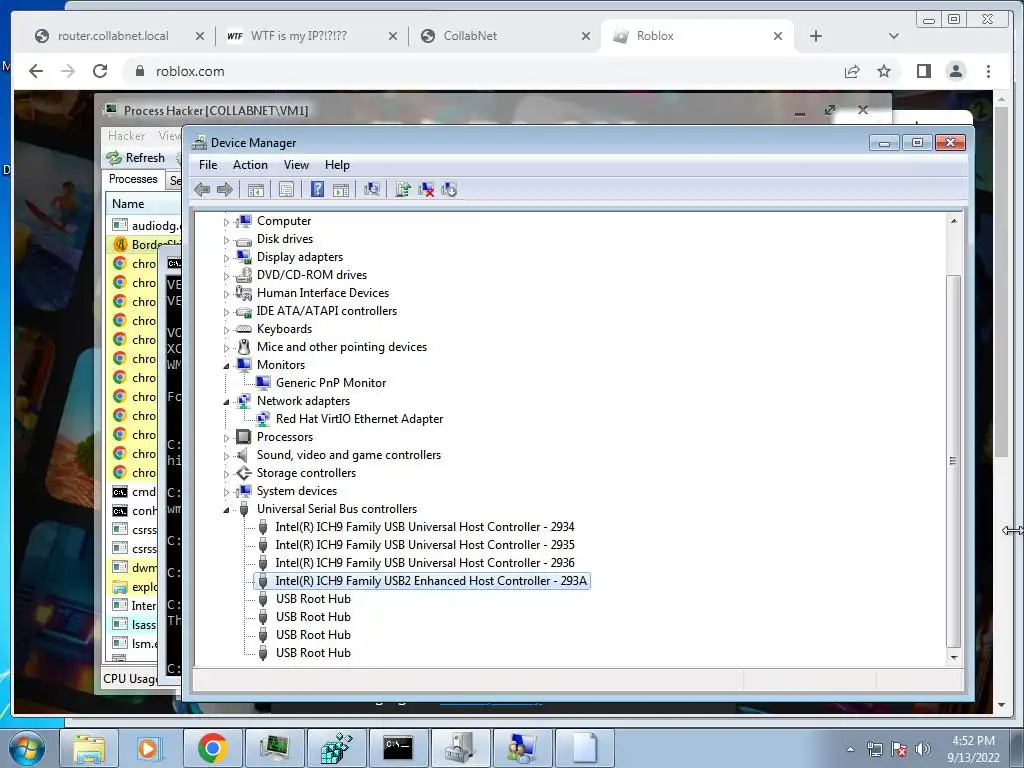Bookmark this page with the star icon
Viewport: 1024px width, 768px height.
(x=884, y=71)
